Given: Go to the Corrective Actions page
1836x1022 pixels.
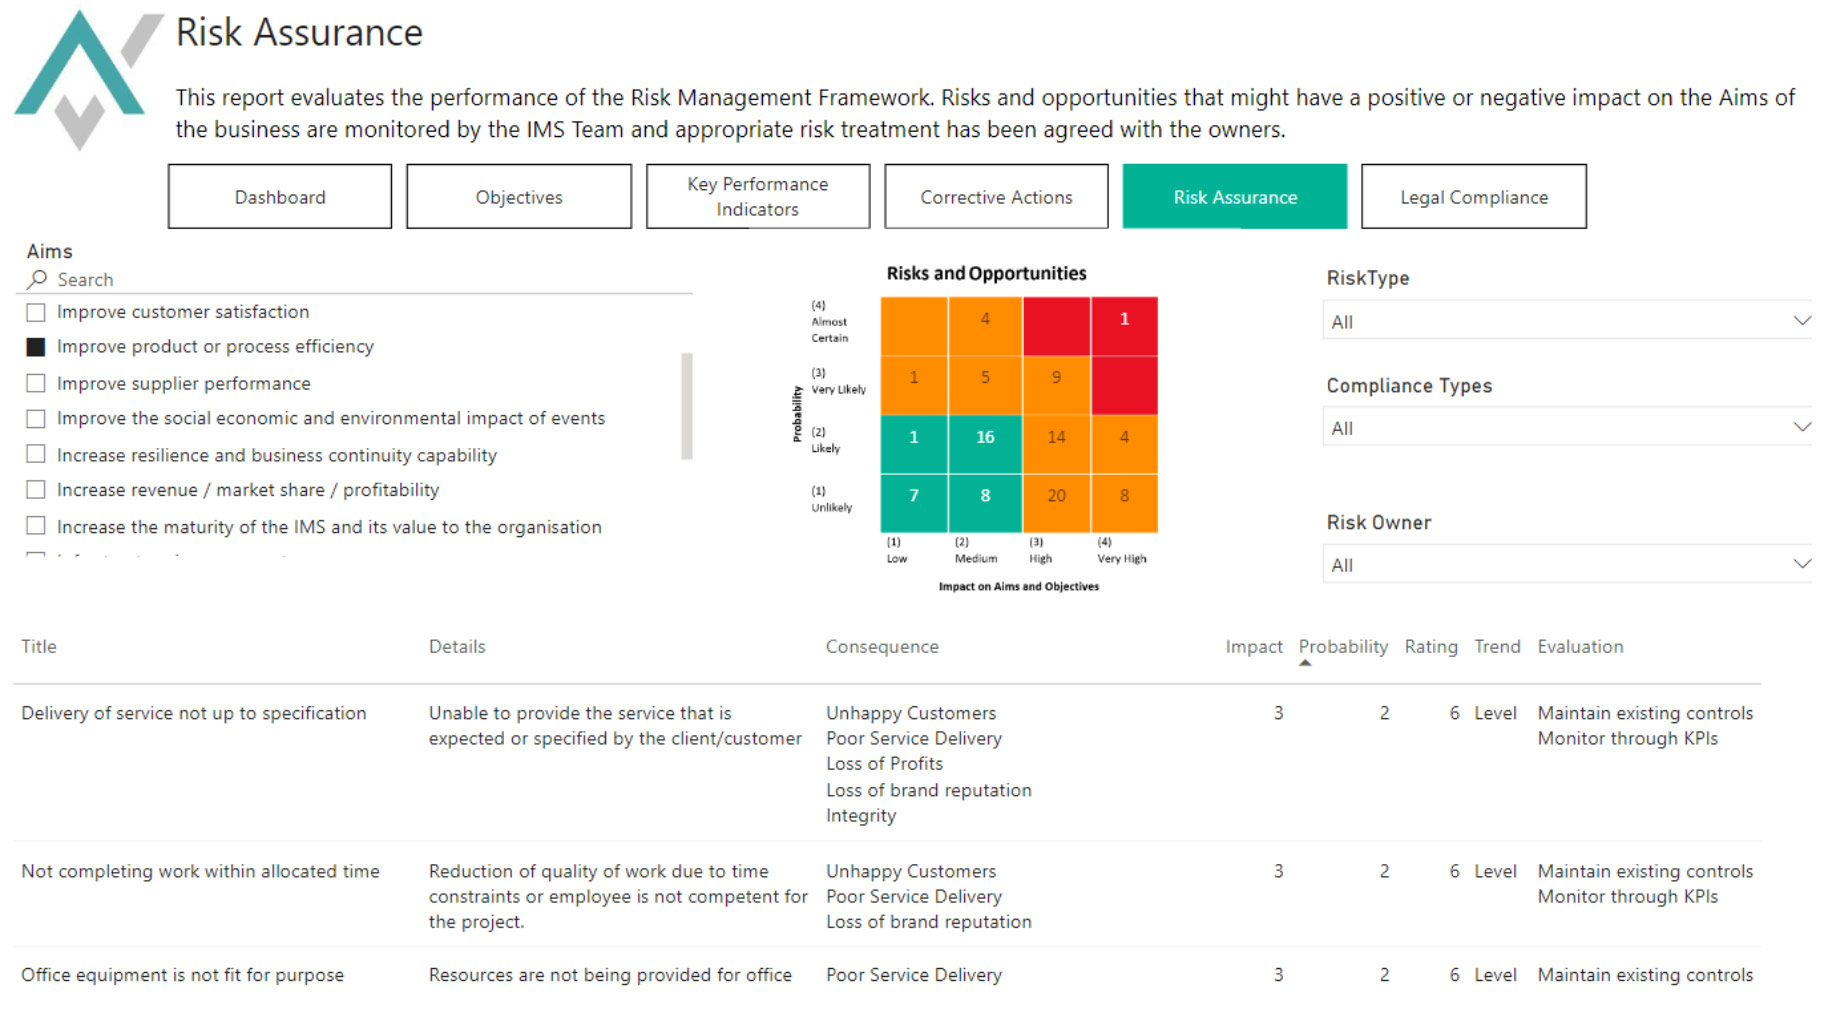Looking at the screenshot, I should coord(996,197).
